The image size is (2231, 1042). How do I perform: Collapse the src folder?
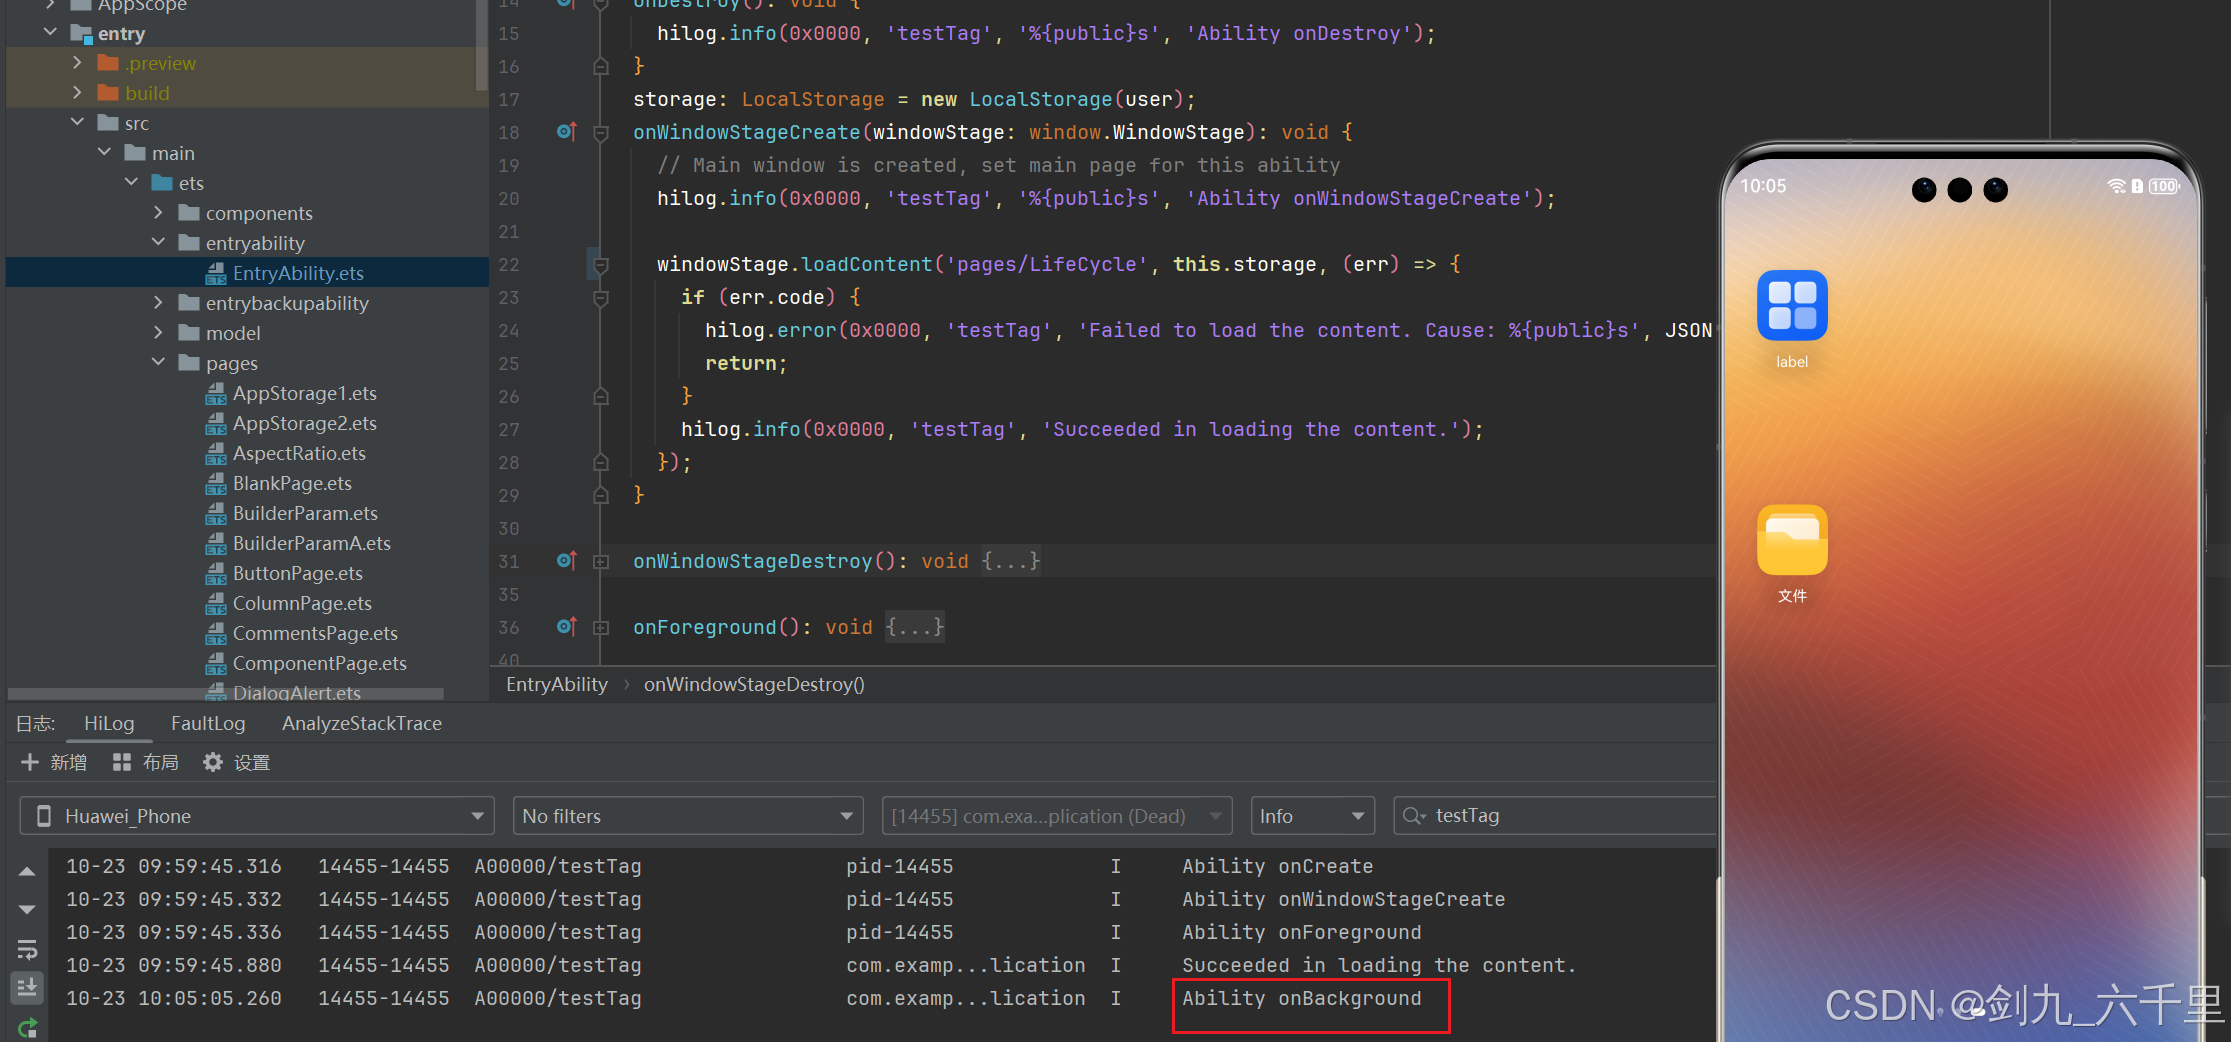pos(77,123)
